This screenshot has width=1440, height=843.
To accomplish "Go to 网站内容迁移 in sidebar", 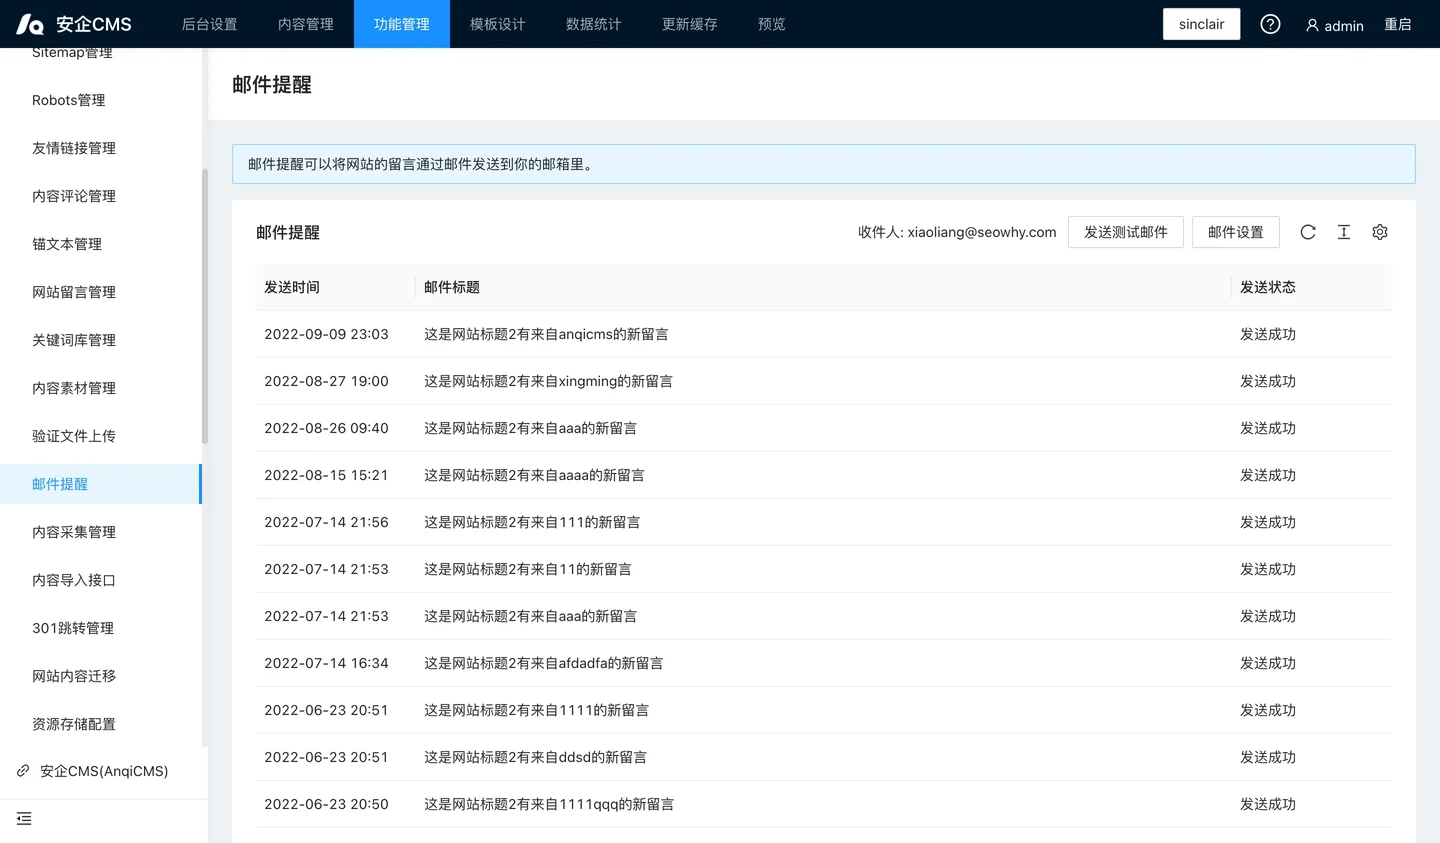I will [x=100, y=676].
